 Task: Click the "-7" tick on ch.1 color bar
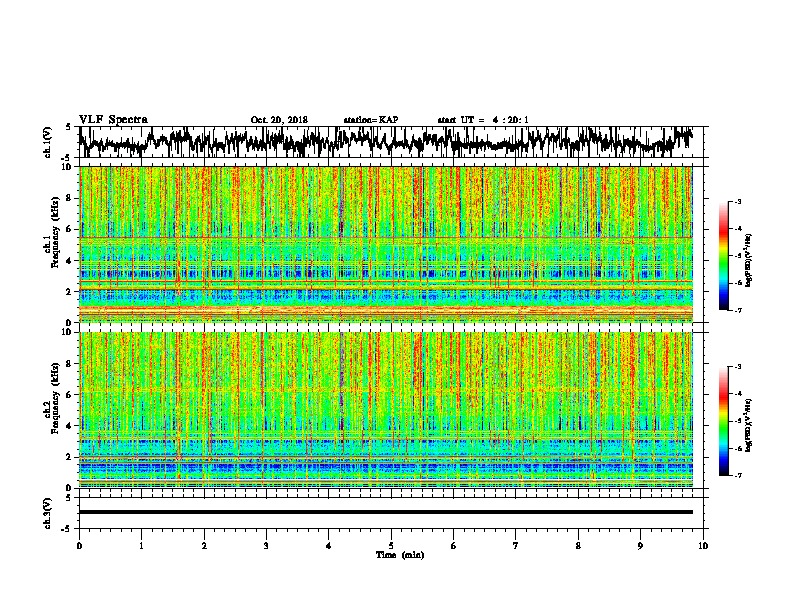pyautogui.click(x=737, y=310)
